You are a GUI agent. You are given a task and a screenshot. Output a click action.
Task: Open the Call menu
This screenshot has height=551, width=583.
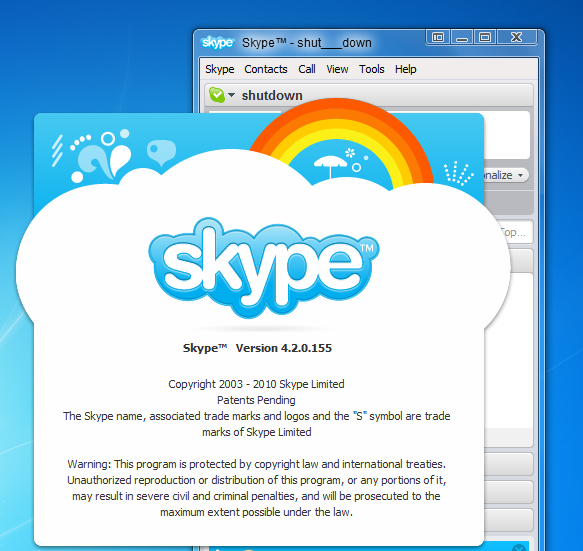click(307, 69)
